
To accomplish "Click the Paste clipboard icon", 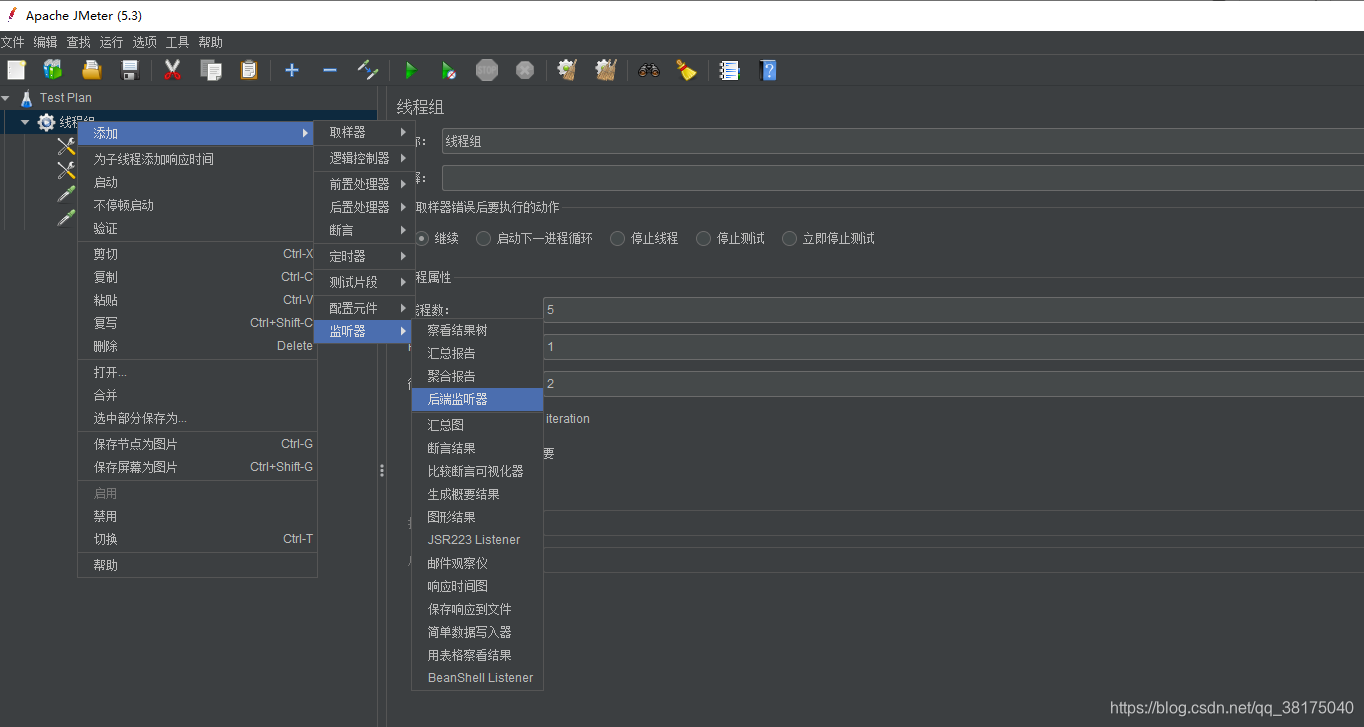I will [248, 70].
